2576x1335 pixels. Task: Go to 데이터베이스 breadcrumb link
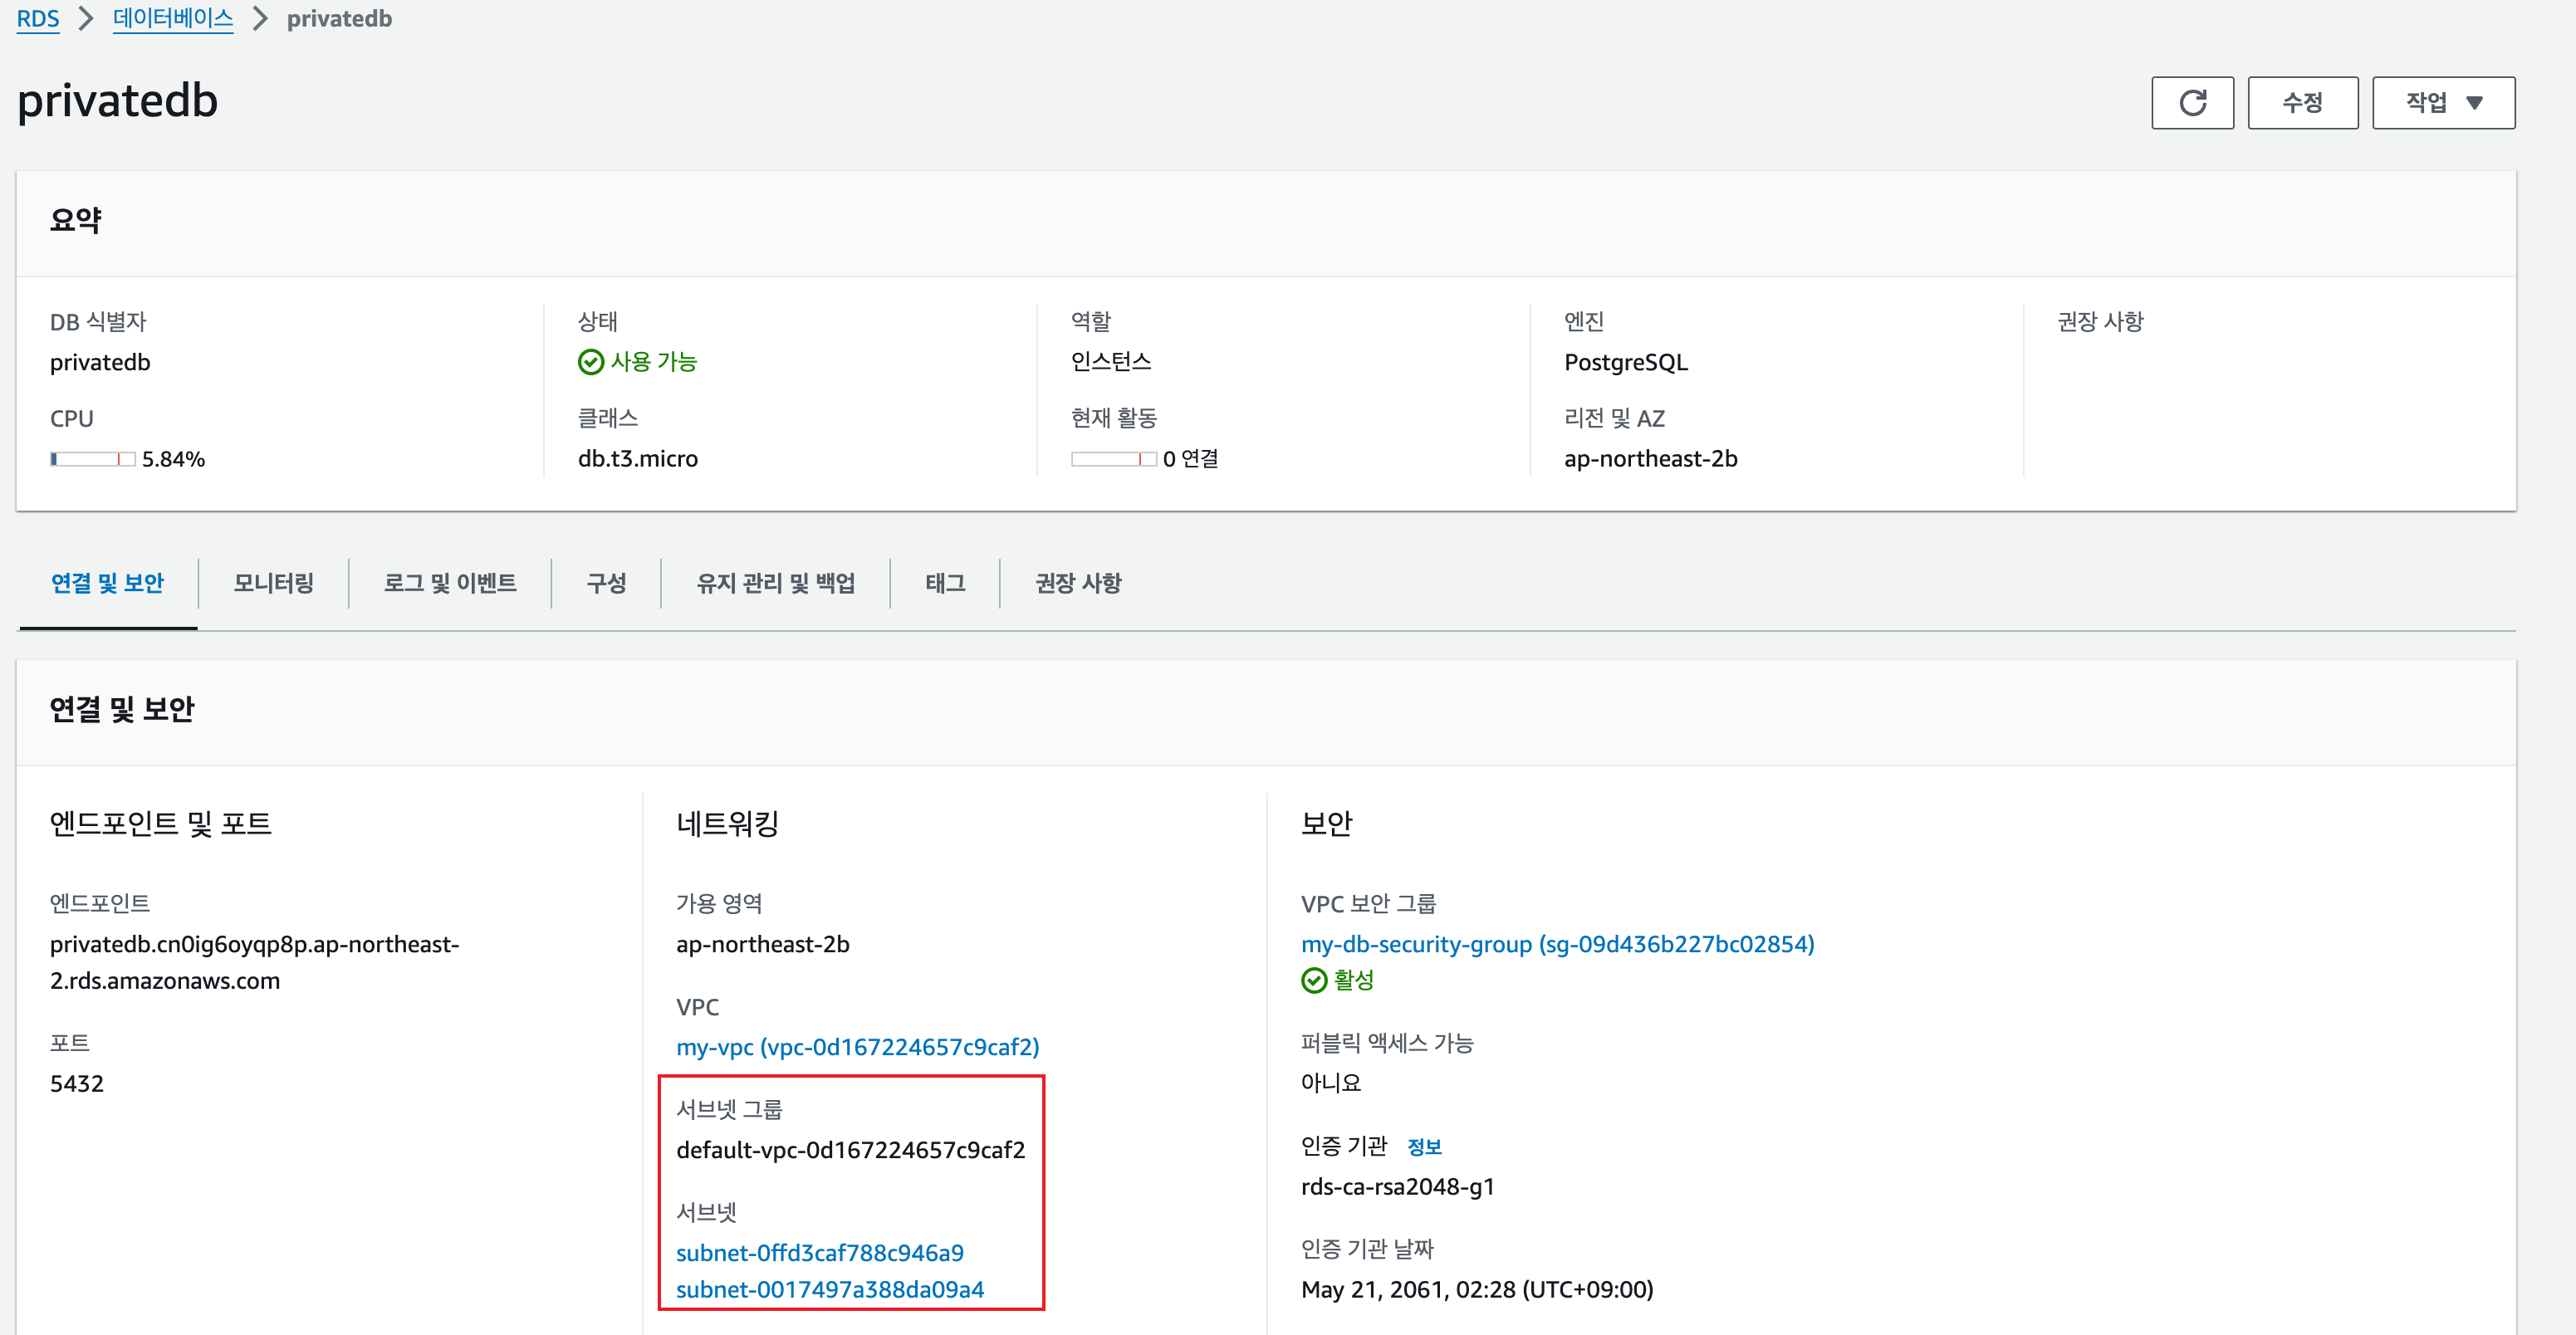click(x=173, y=19)
